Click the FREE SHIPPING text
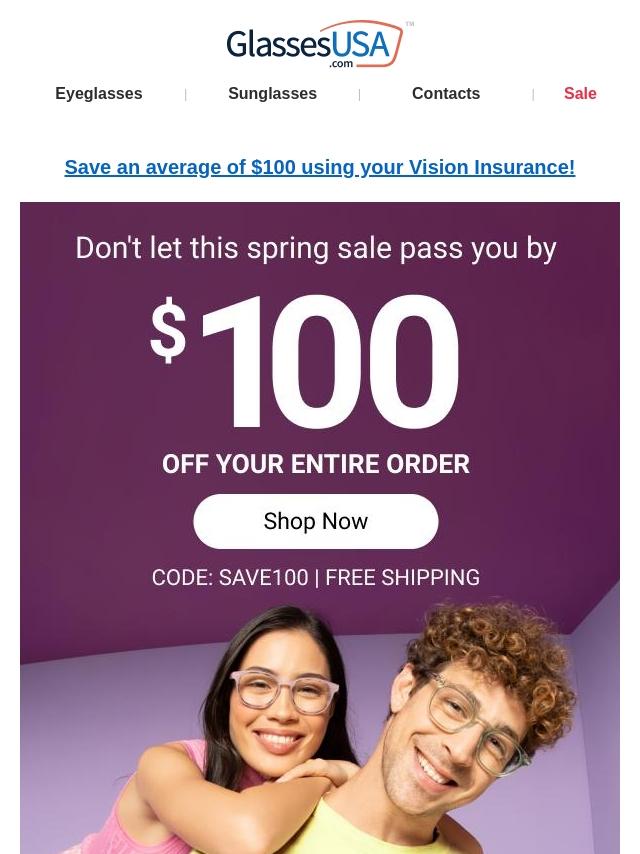640x854 pixels. tap(403, 577)
